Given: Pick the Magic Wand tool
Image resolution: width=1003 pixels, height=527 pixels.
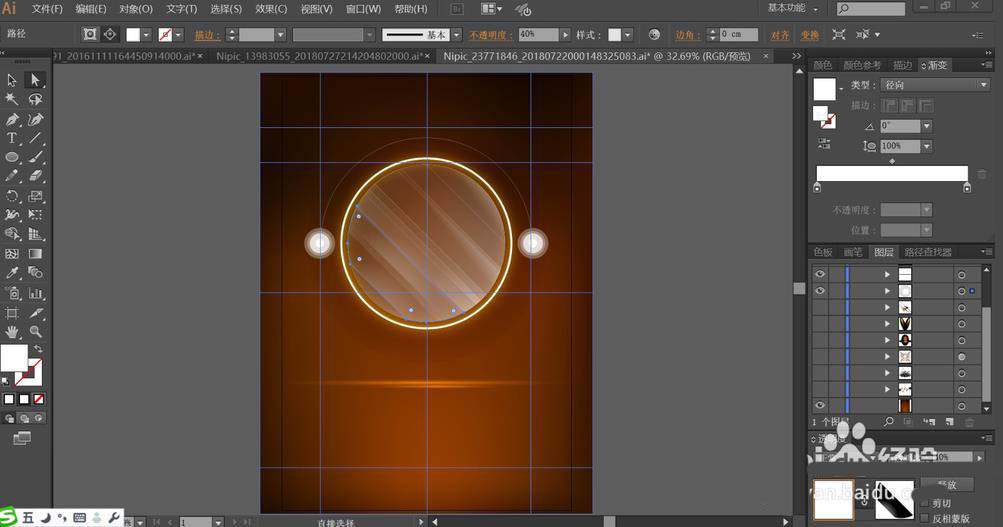Looking at the screenshot, I should [x=12, y=99].
